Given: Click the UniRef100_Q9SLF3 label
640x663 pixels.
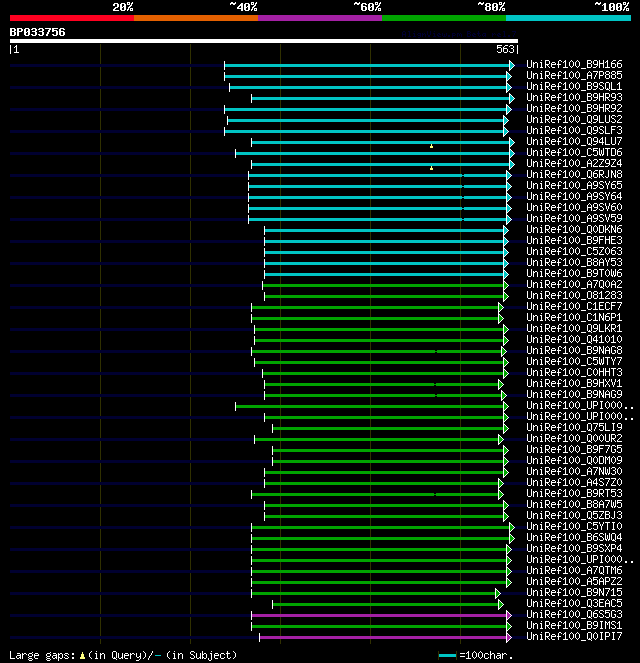Looking at the screenshot, I should coord(574,130).
